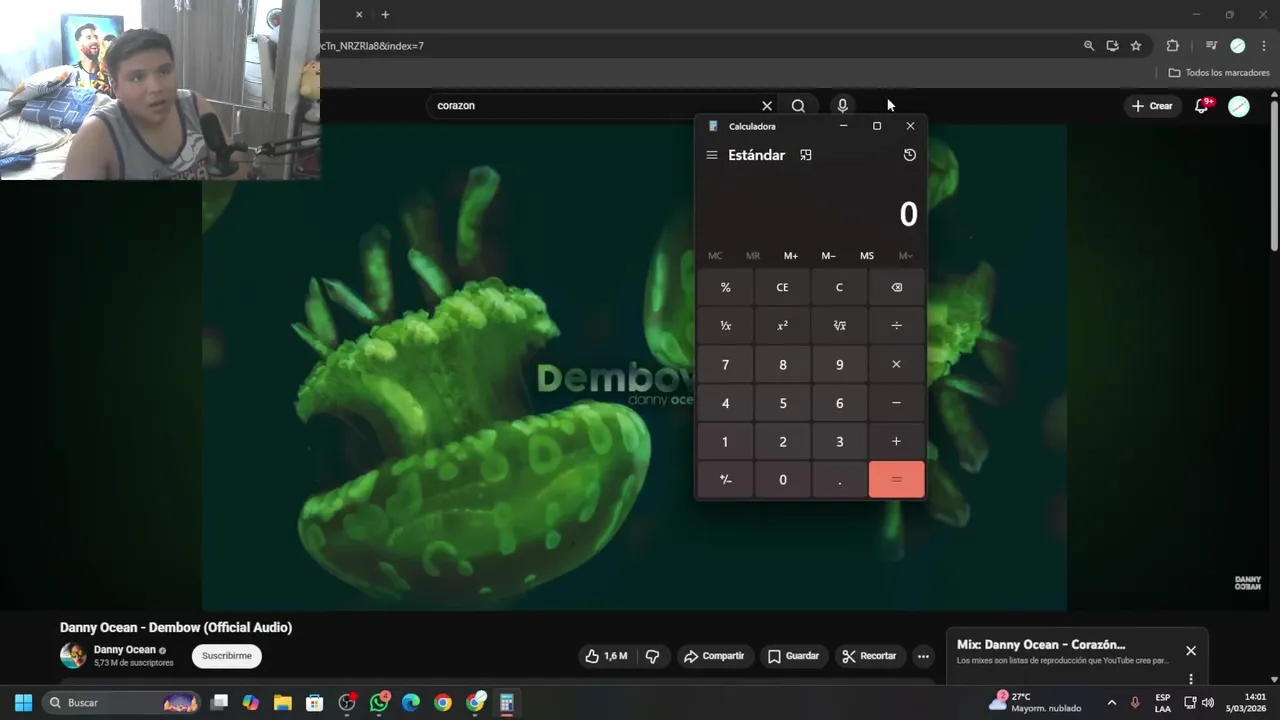The width and height of the screenshot is (1280, 720).
Task: Open the Todos los marcadores folder
Action: [1219, 73]
